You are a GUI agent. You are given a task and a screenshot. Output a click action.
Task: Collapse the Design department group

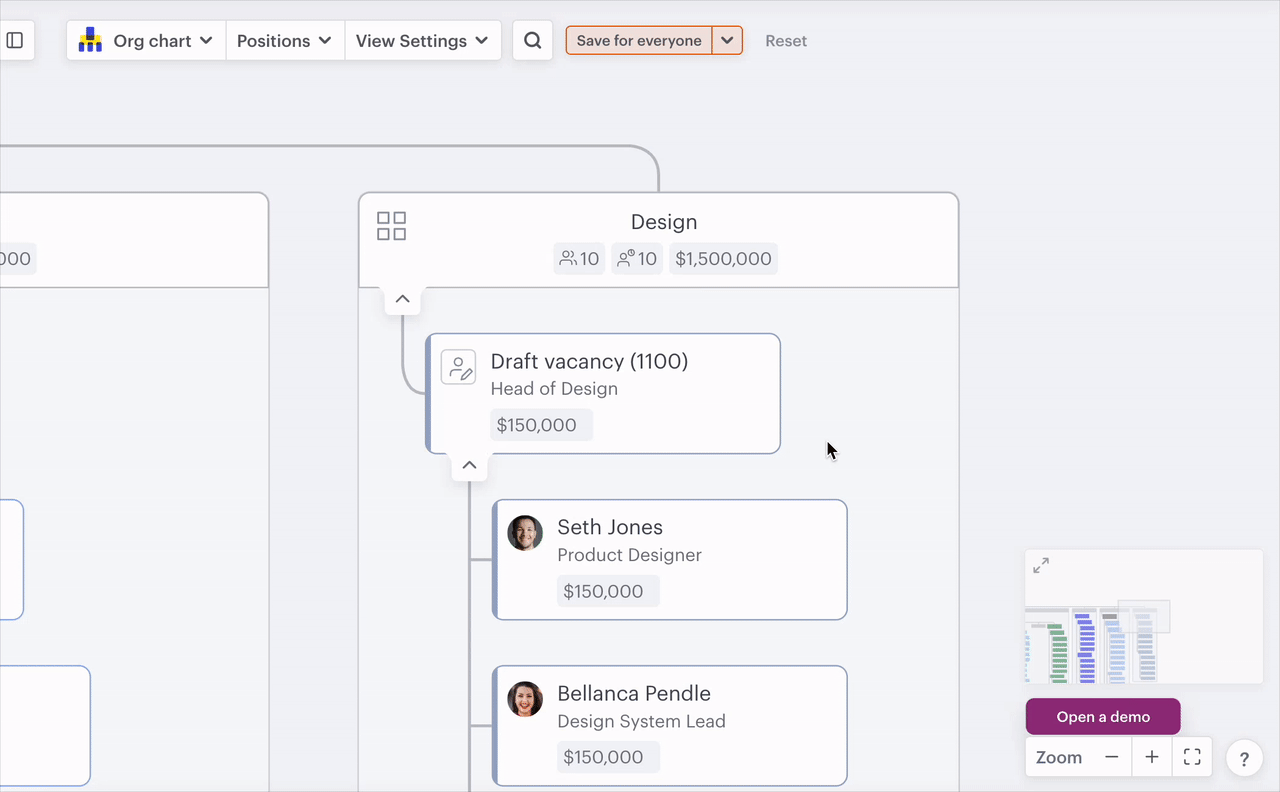coord(402,299)
